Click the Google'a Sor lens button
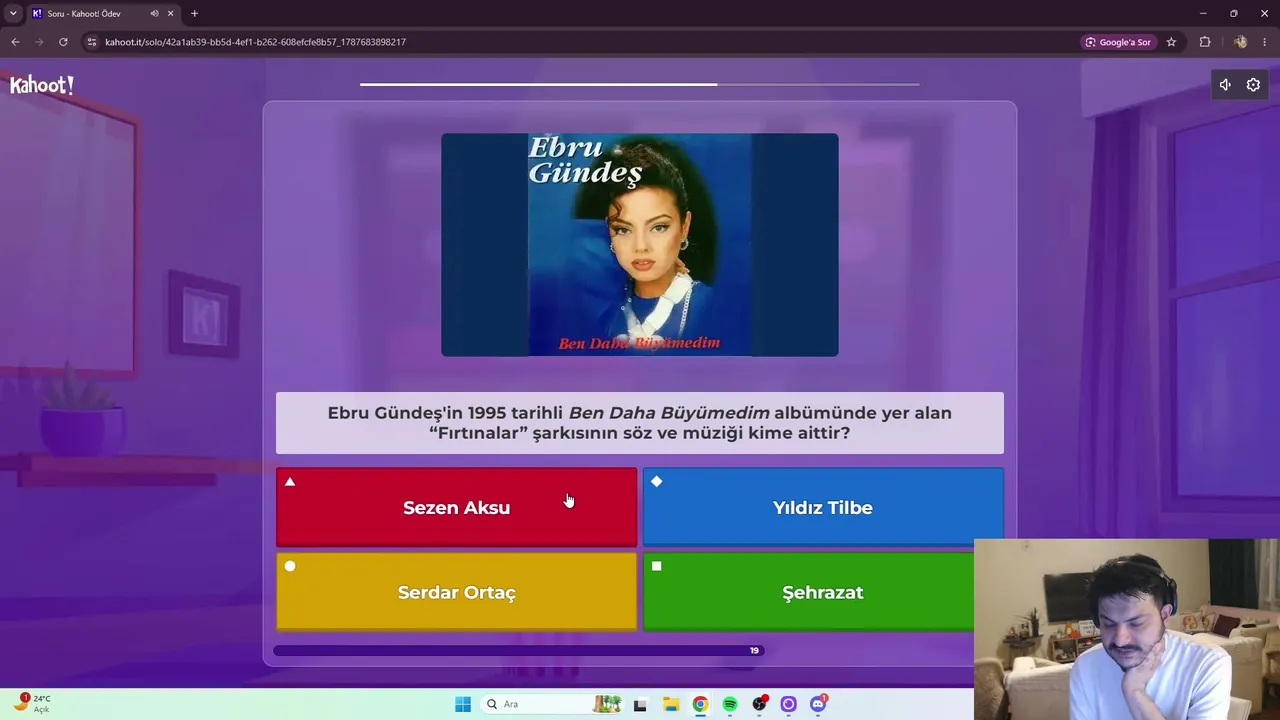Screen dimensions: 1280x720 pos(1118,42)
